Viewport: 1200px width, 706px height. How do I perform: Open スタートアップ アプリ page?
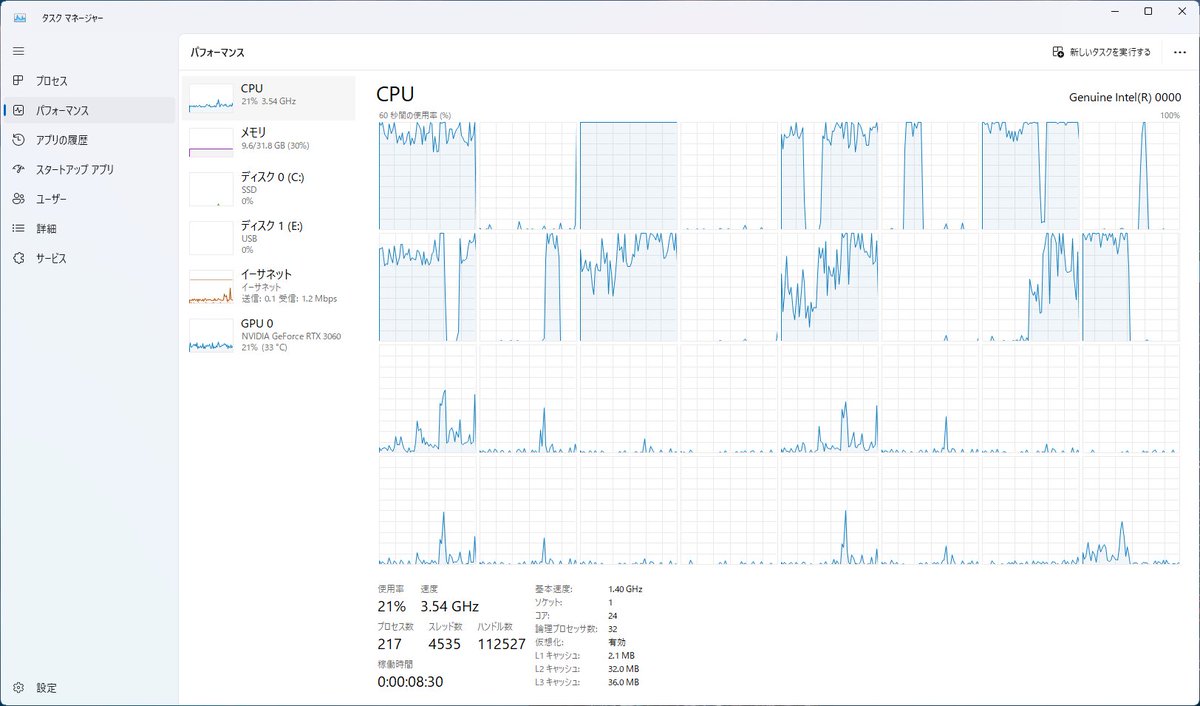point(89,169)
